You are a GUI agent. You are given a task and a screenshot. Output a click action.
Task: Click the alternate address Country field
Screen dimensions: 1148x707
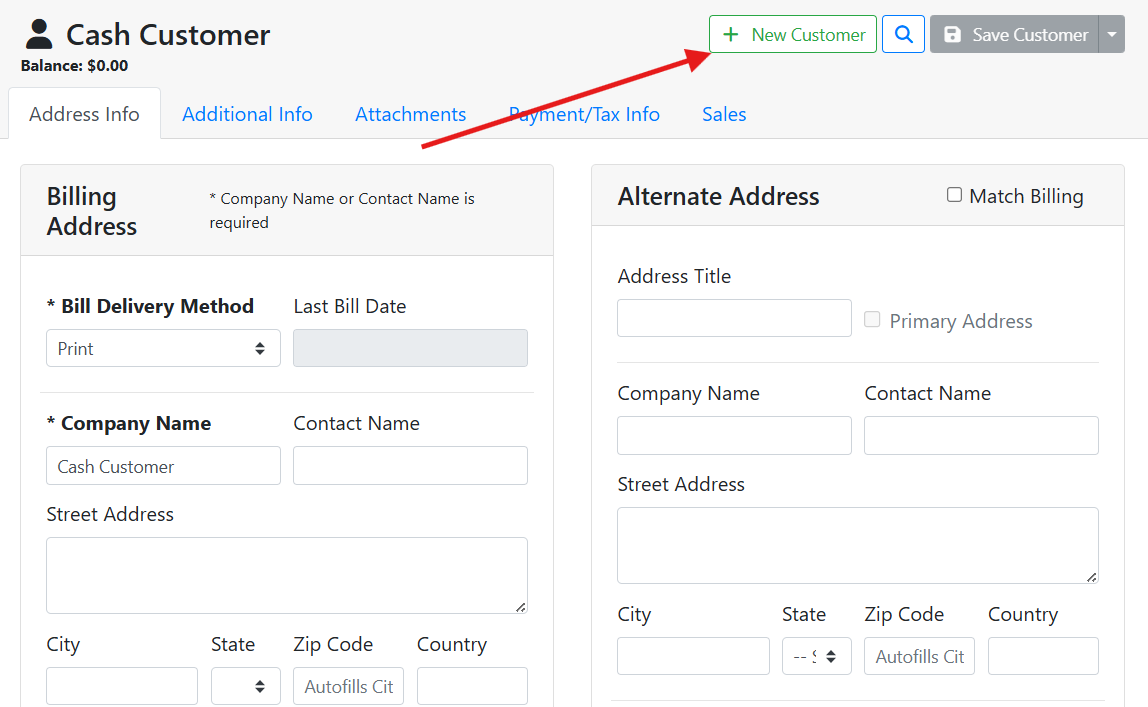pyautogui.click(x=1043, y=656)
